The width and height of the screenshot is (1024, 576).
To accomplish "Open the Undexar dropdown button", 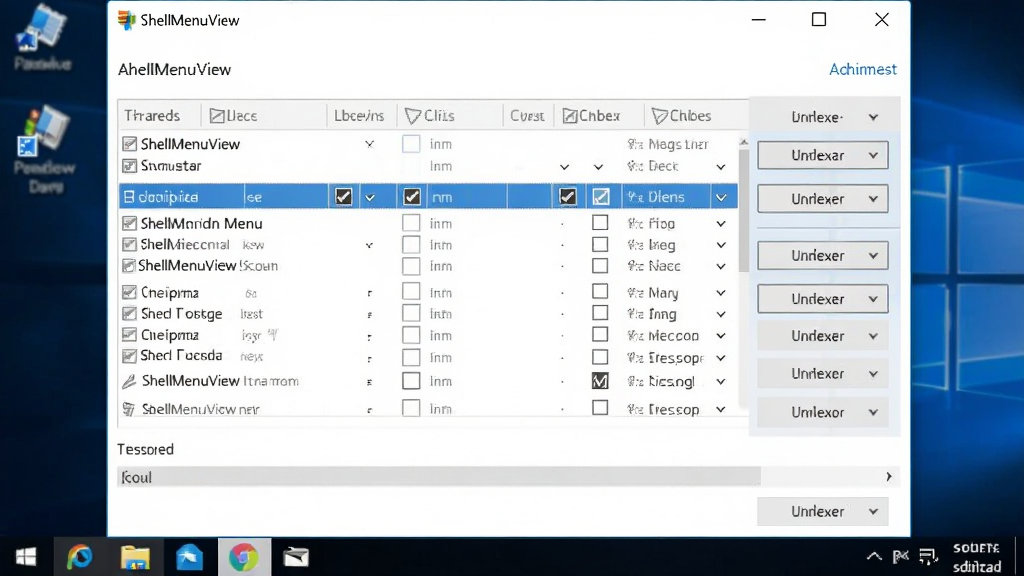I will point(823,155).
